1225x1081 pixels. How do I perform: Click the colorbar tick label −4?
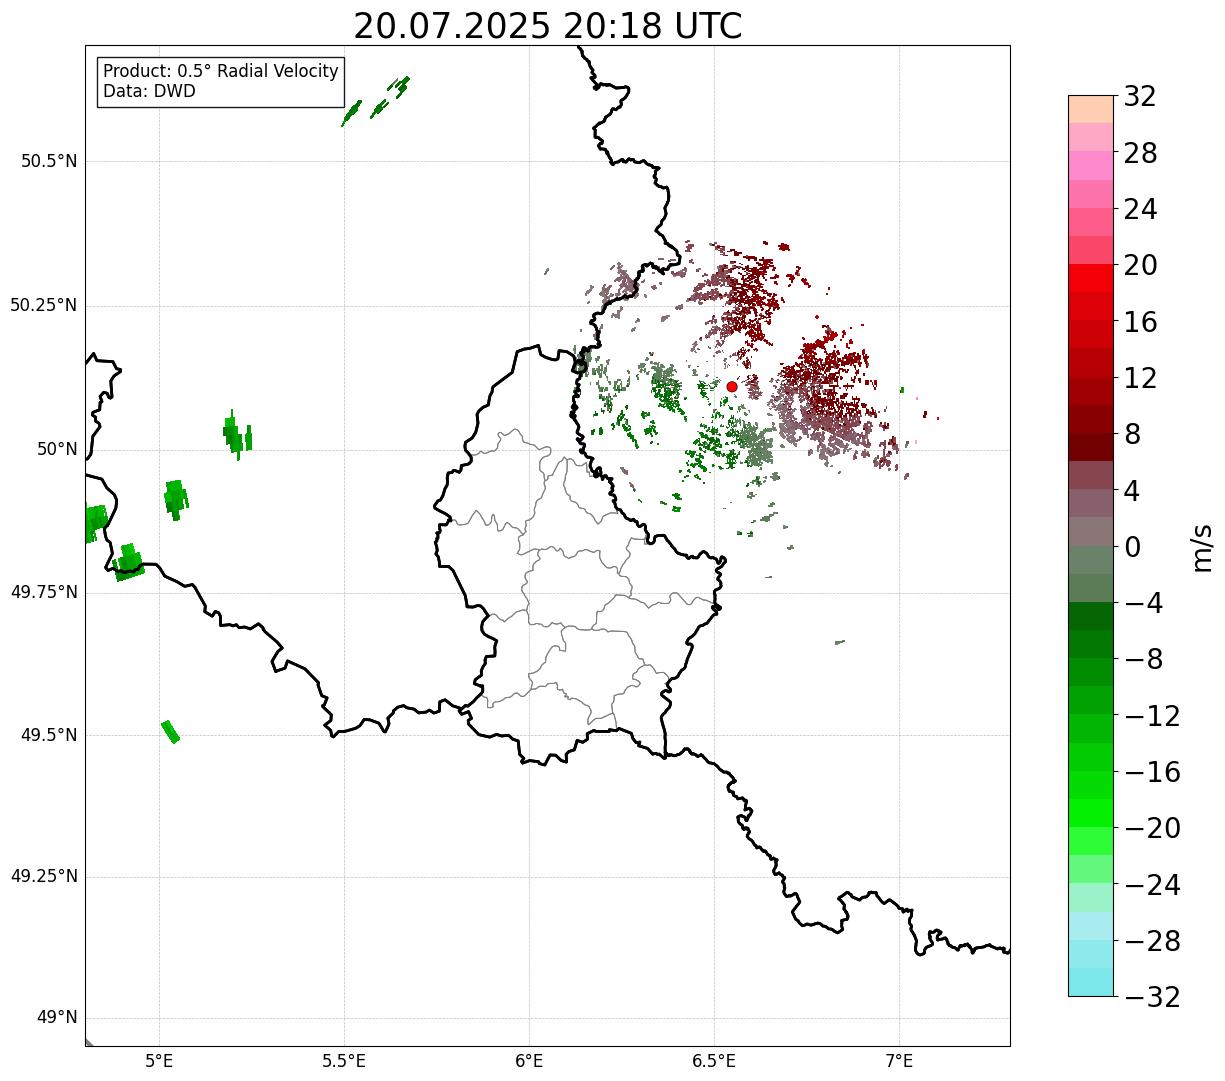pos(1144,603)
